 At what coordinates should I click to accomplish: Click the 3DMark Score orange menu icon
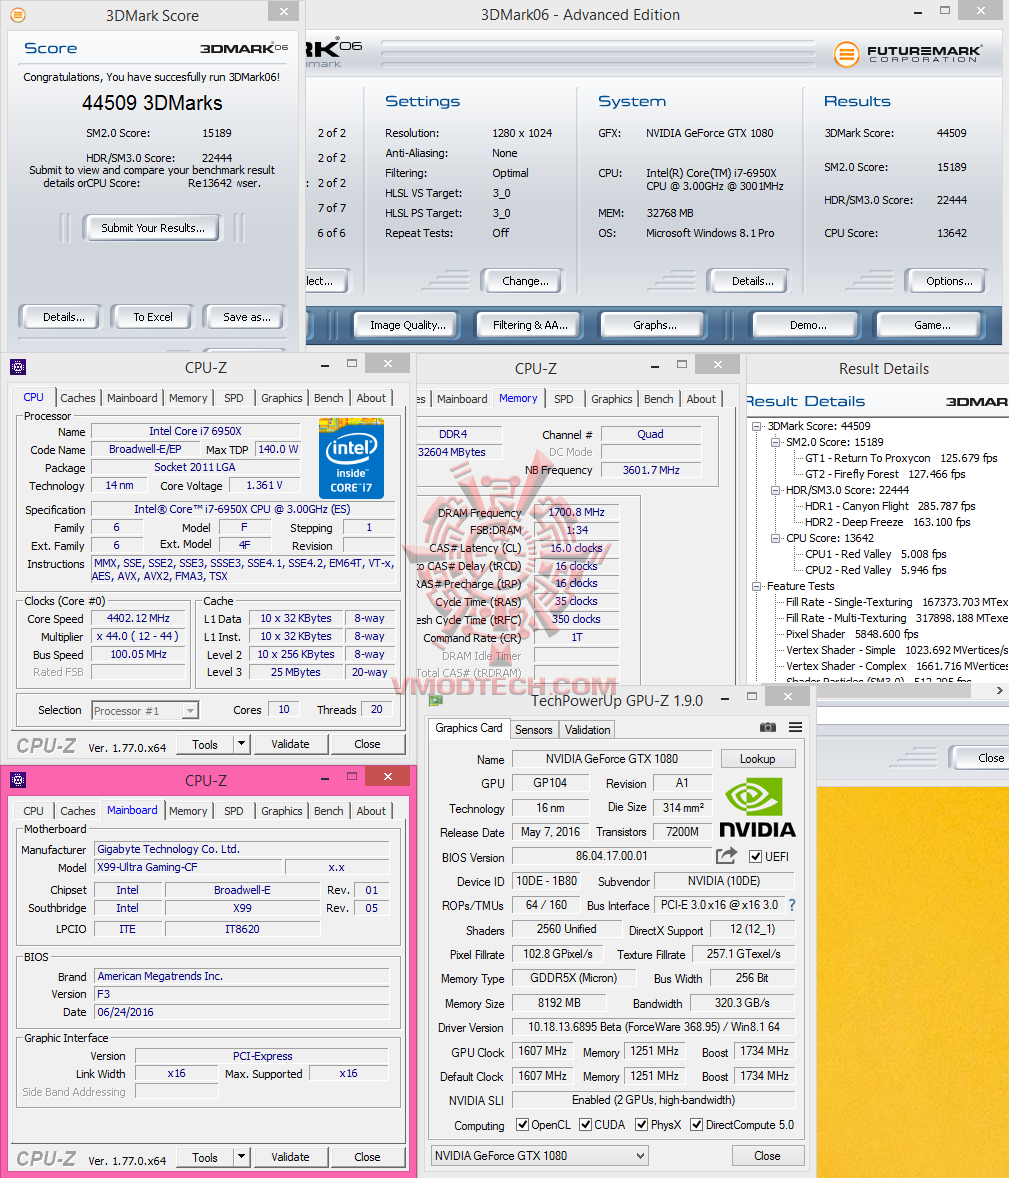(x=17, y=15)
